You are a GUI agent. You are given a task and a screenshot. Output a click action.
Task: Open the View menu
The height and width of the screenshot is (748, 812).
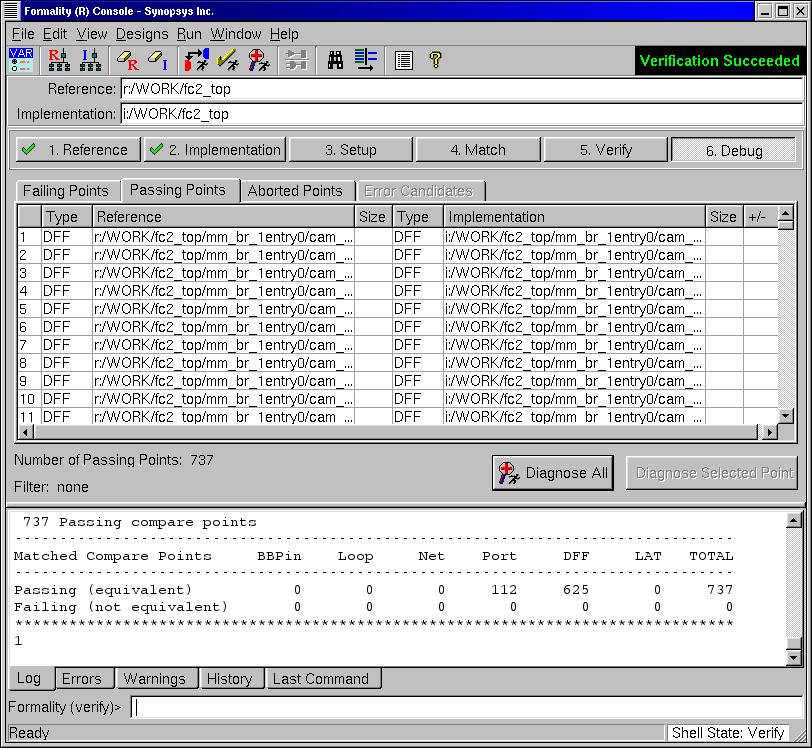[x=92, y=34]
